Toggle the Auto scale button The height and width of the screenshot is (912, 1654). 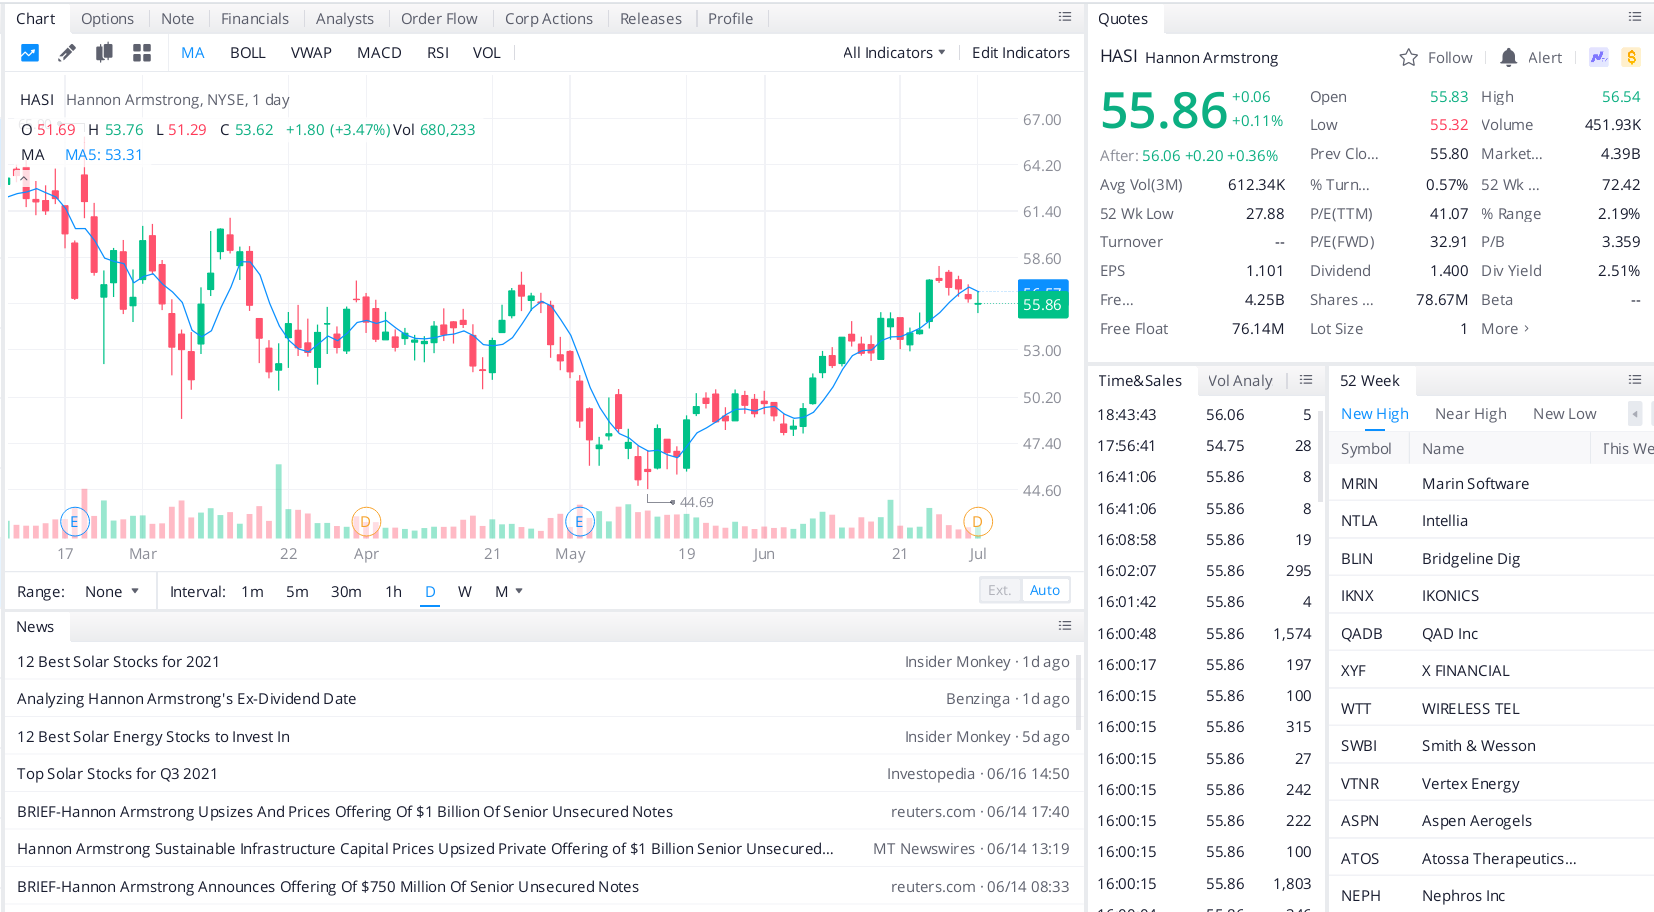(1045, 590)
